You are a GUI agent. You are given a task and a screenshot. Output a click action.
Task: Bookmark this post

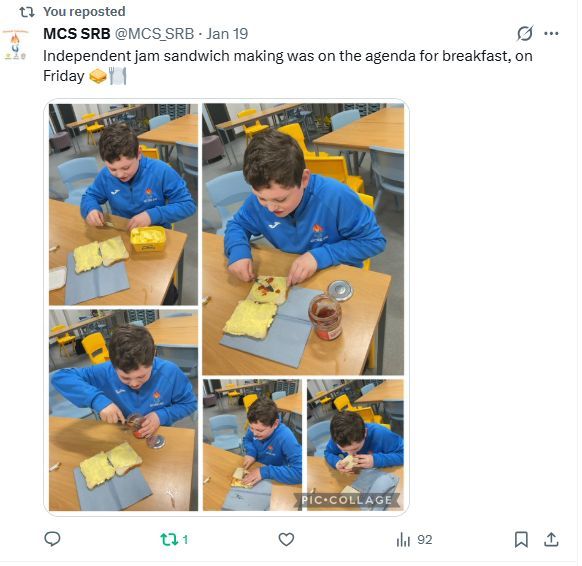(x=521, y=539)
